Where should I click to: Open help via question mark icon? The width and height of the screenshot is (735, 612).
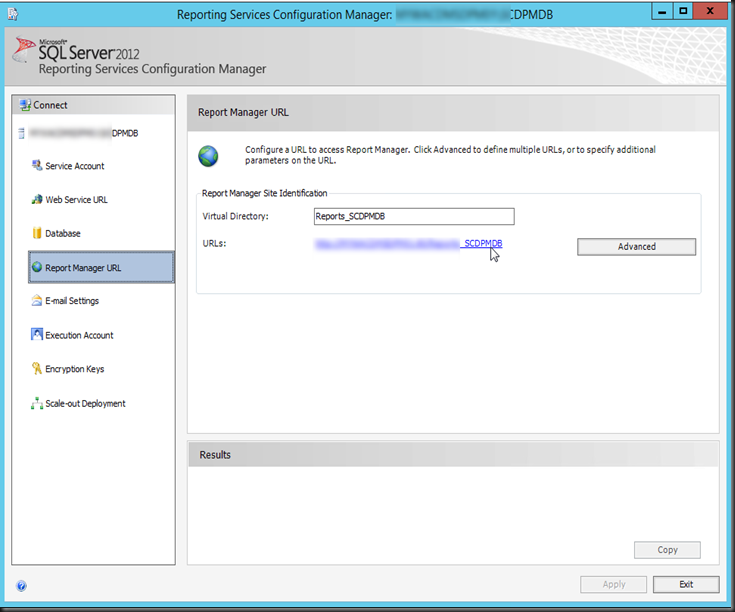click(x=22, y=586)
